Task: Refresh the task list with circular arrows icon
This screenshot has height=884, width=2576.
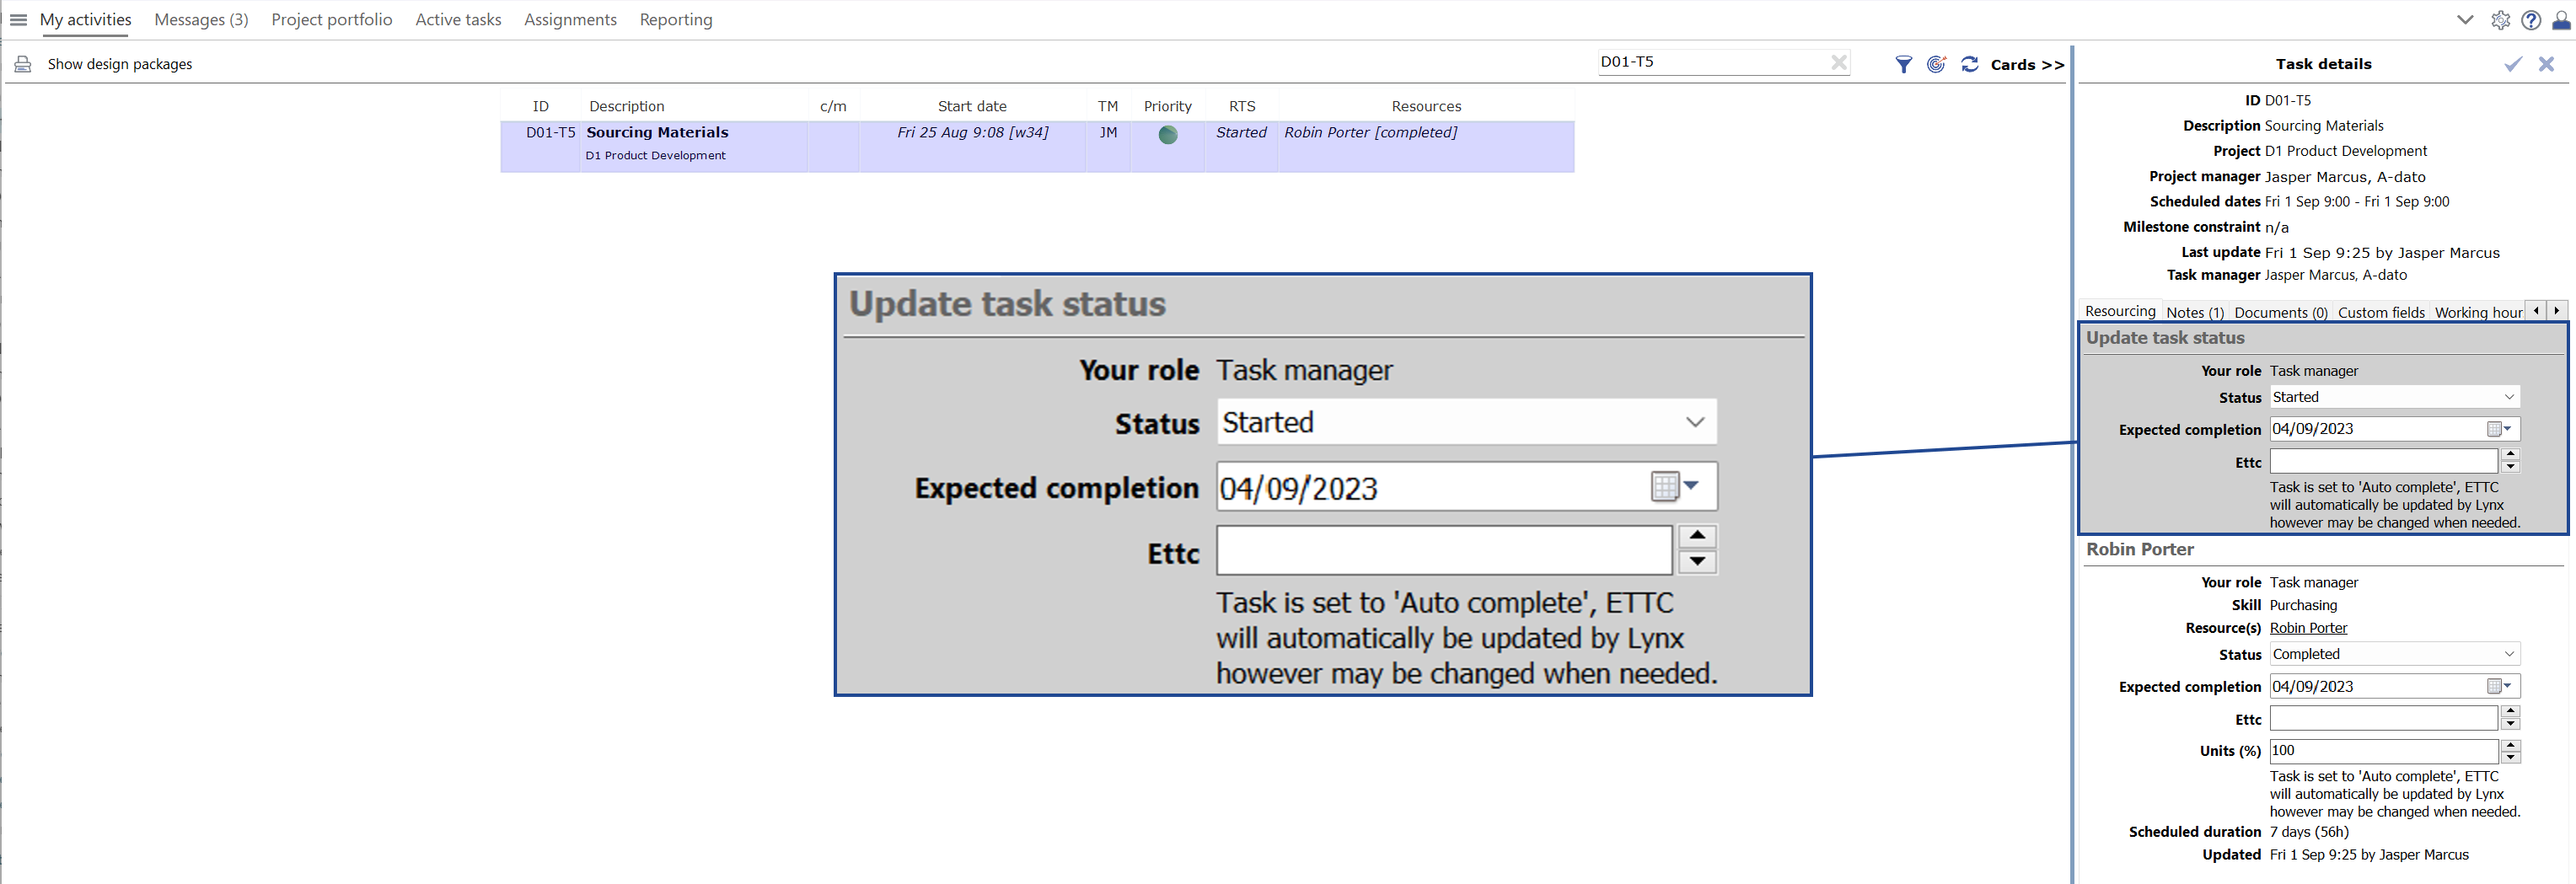Action: click(1969, 64)
